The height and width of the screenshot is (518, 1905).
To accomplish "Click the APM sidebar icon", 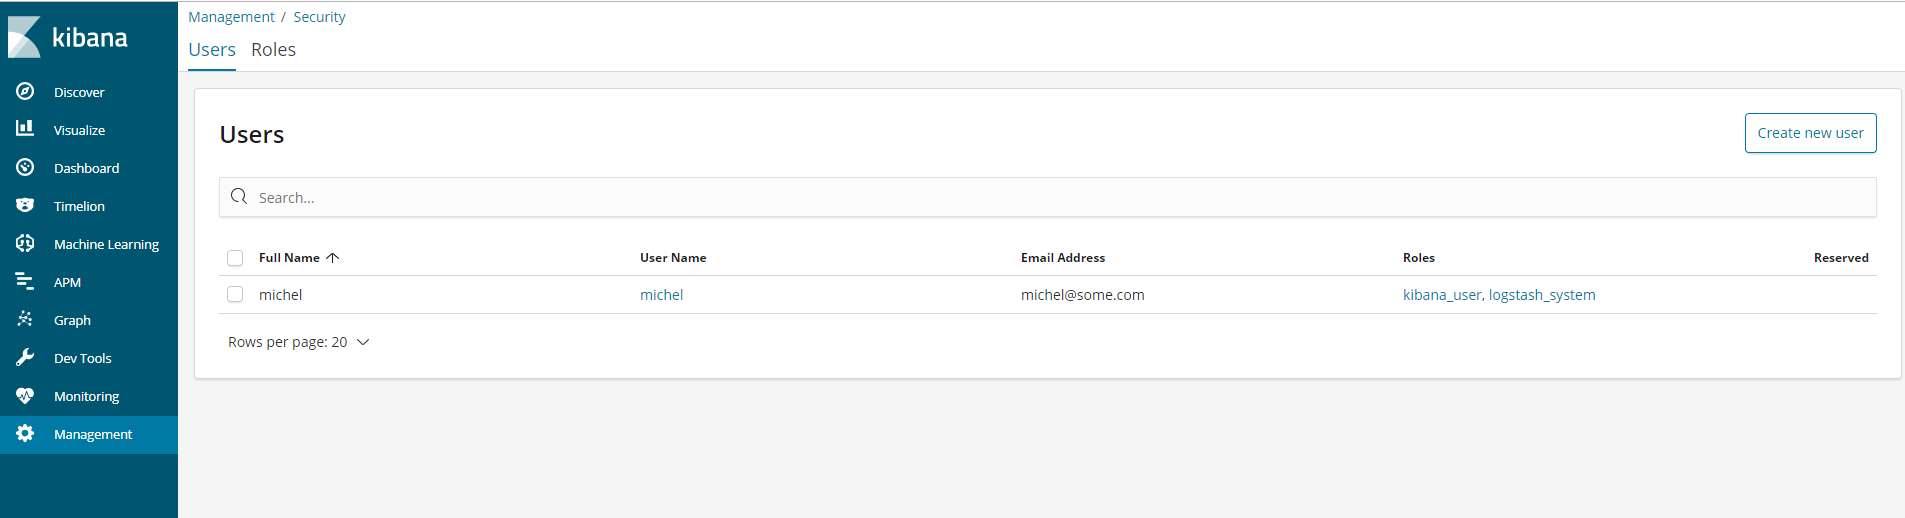I will pos(25,282).
